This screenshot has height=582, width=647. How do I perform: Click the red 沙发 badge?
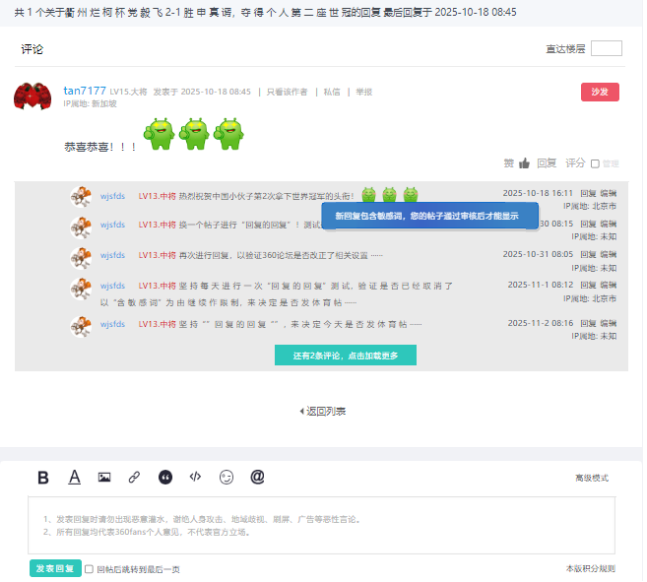tap(600, 92)
